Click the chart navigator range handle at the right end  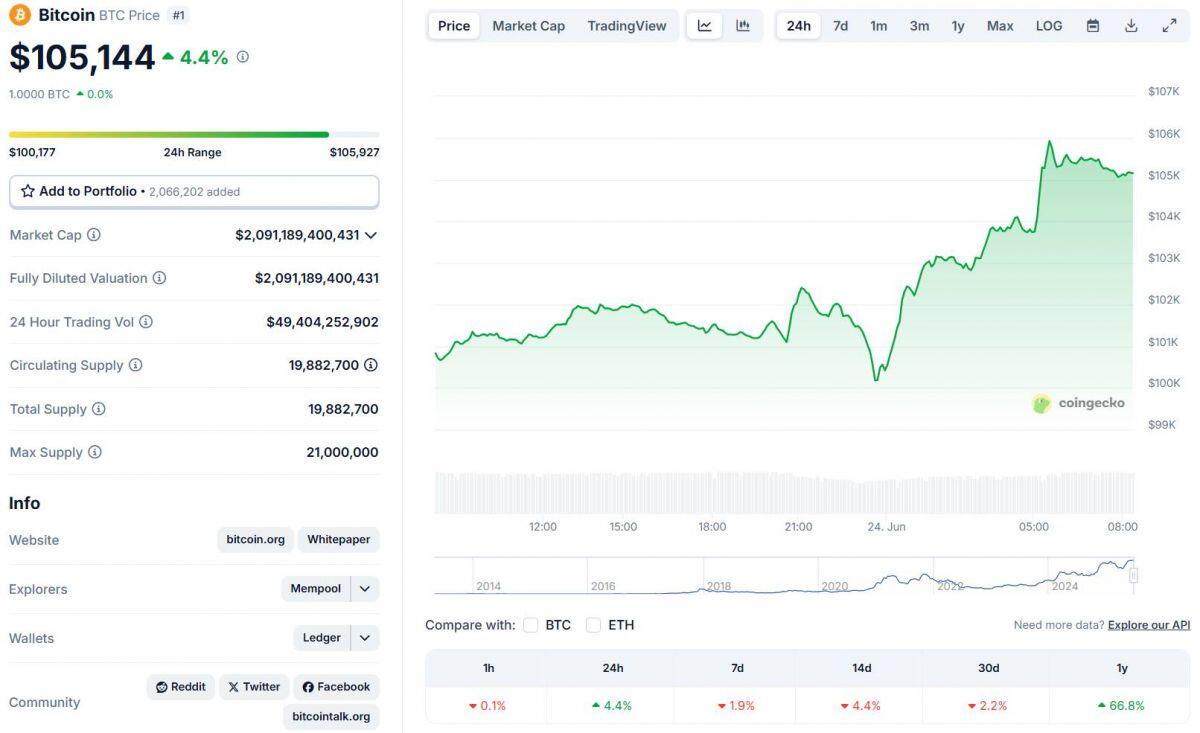(1134, 575)
